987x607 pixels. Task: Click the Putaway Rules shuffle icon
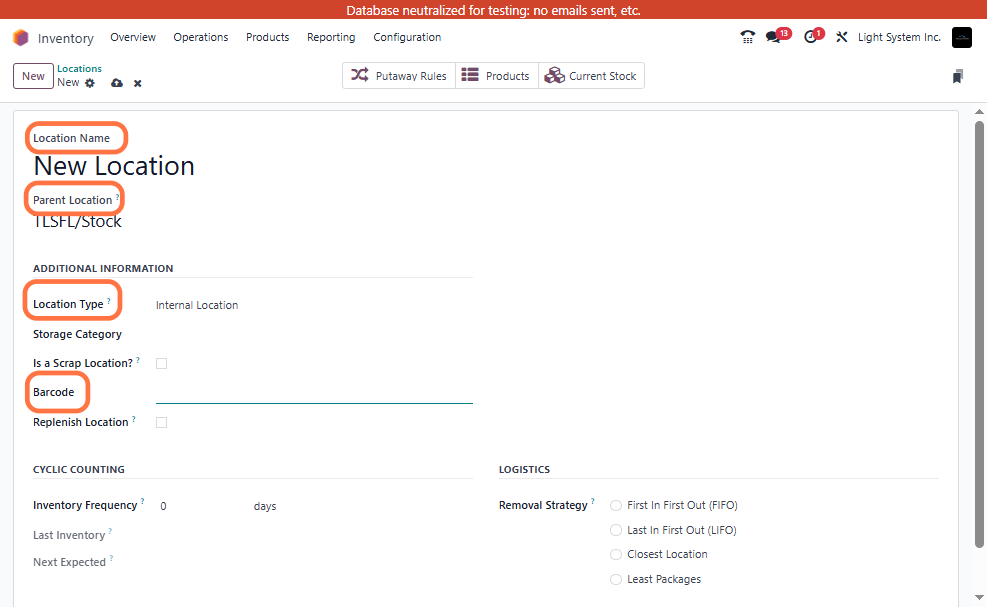click(359, 75)
